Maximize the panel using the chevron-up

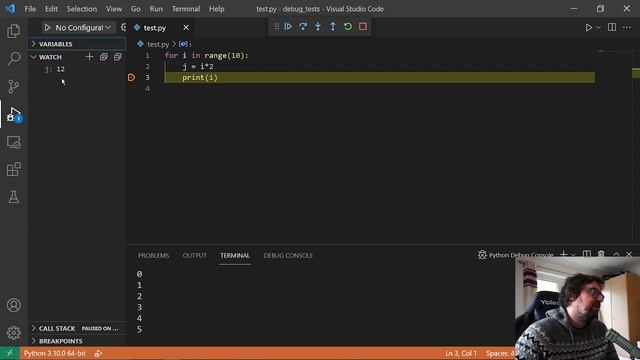[616, 254]
